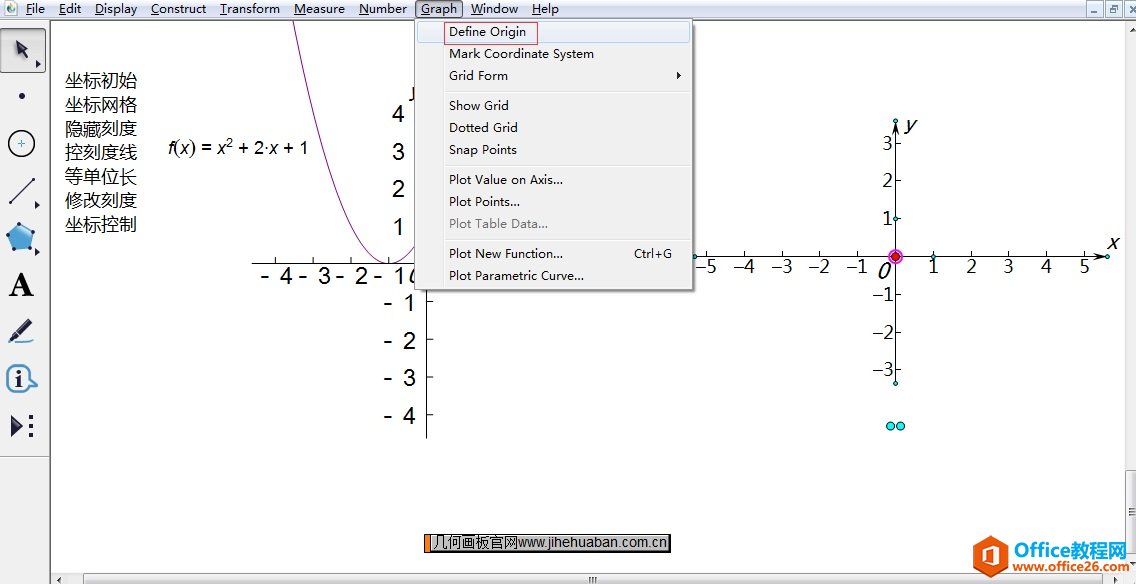1136x584 pixels.
Task: Select the function f(x) = x² + 2·x + 1
Action: point(238,148)
